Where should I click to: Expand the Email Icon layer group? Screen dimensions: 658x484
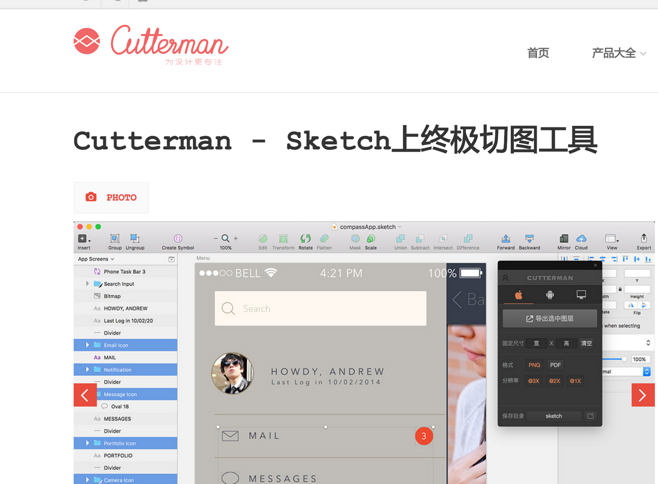point(87,345)
